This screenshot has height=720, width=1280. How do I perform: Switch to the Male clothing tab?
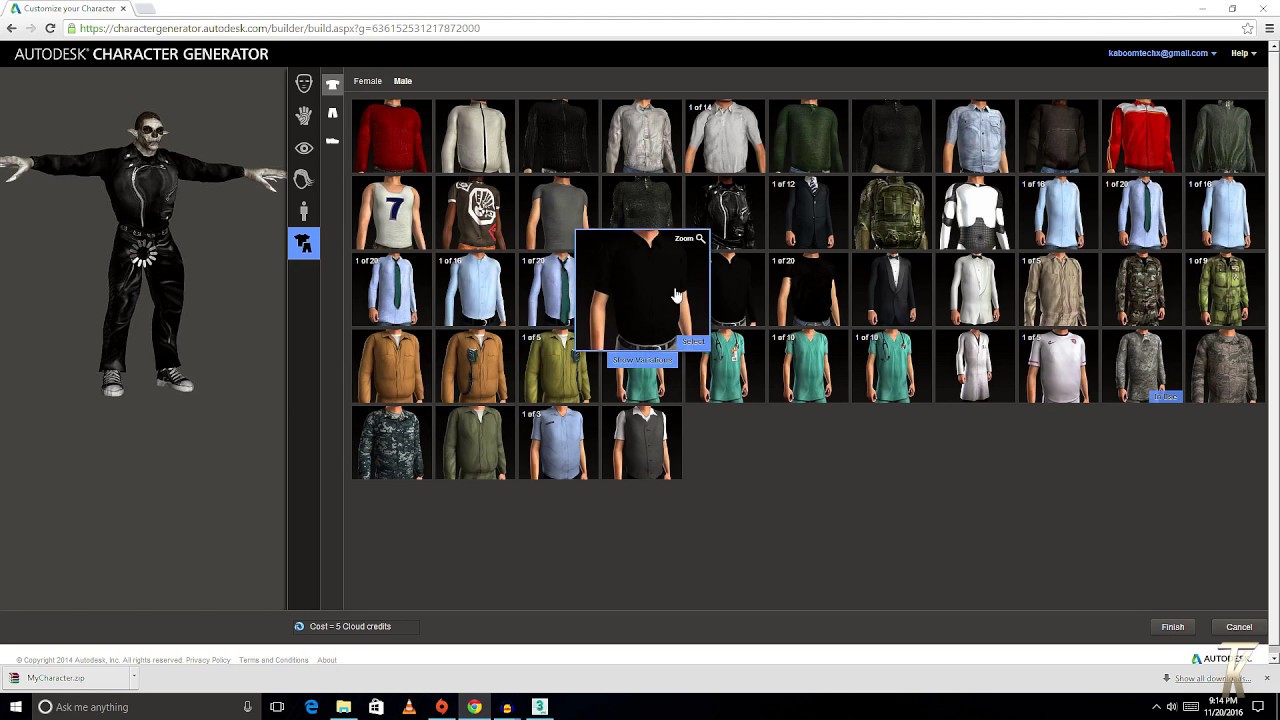click(403, 81)
